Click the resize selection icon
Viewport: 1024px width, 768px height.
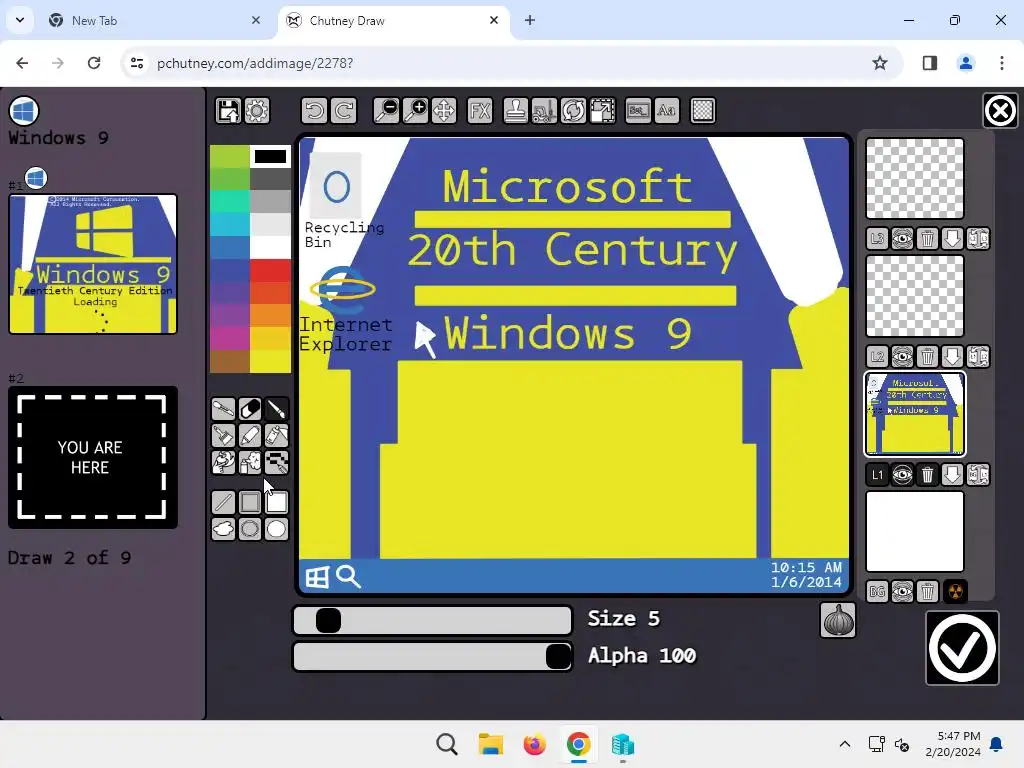602,111
